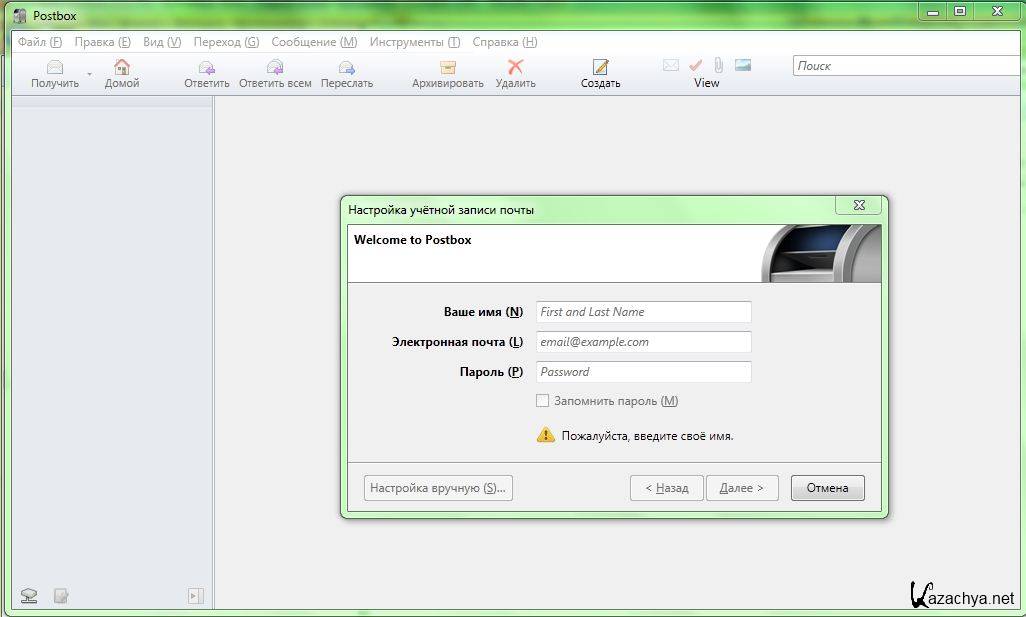Click the Отмена button
The width and height of the screenshot is (1026, 617).
(827, 488)
